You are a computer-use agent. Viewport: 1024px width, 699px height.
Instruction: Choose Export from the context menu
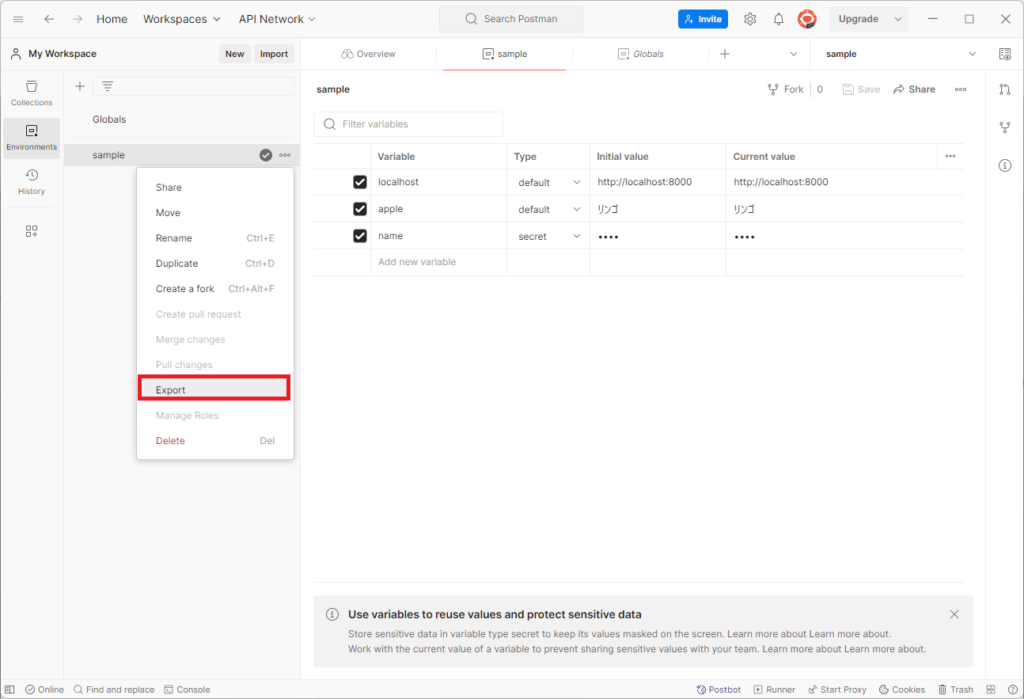pyautogui.click(x=214, y=389)
